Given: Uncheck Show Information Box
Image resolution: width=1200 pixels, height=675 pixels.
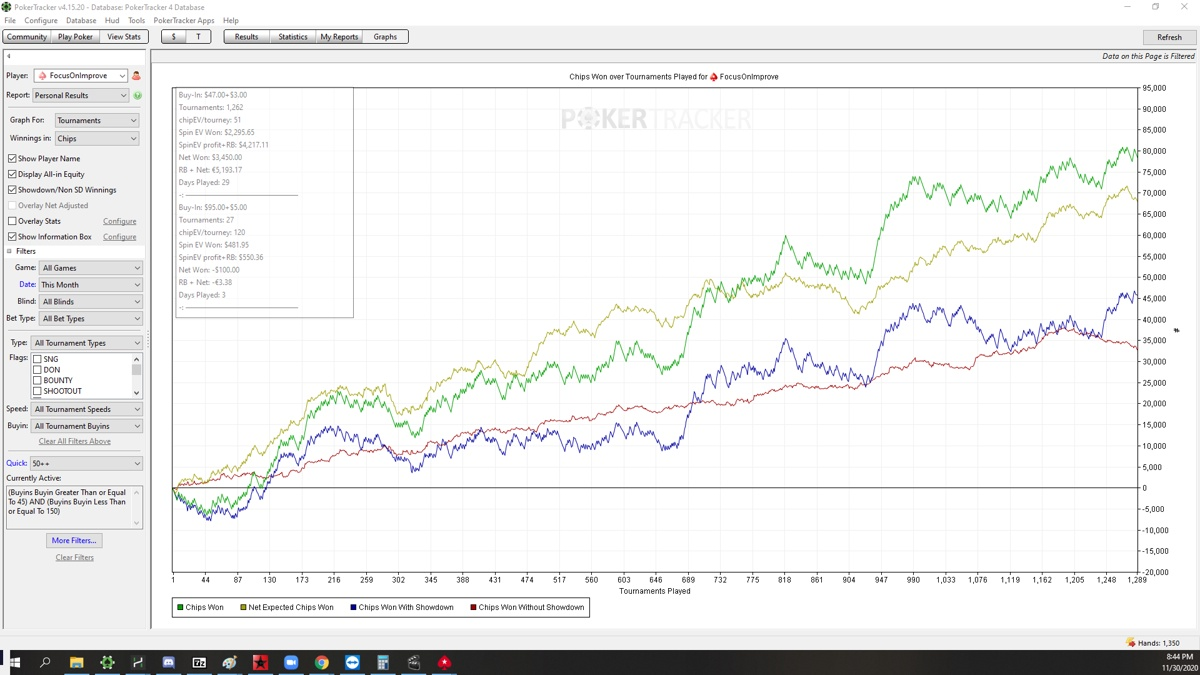Looking at the screenshot, I should tap(12, 237).
